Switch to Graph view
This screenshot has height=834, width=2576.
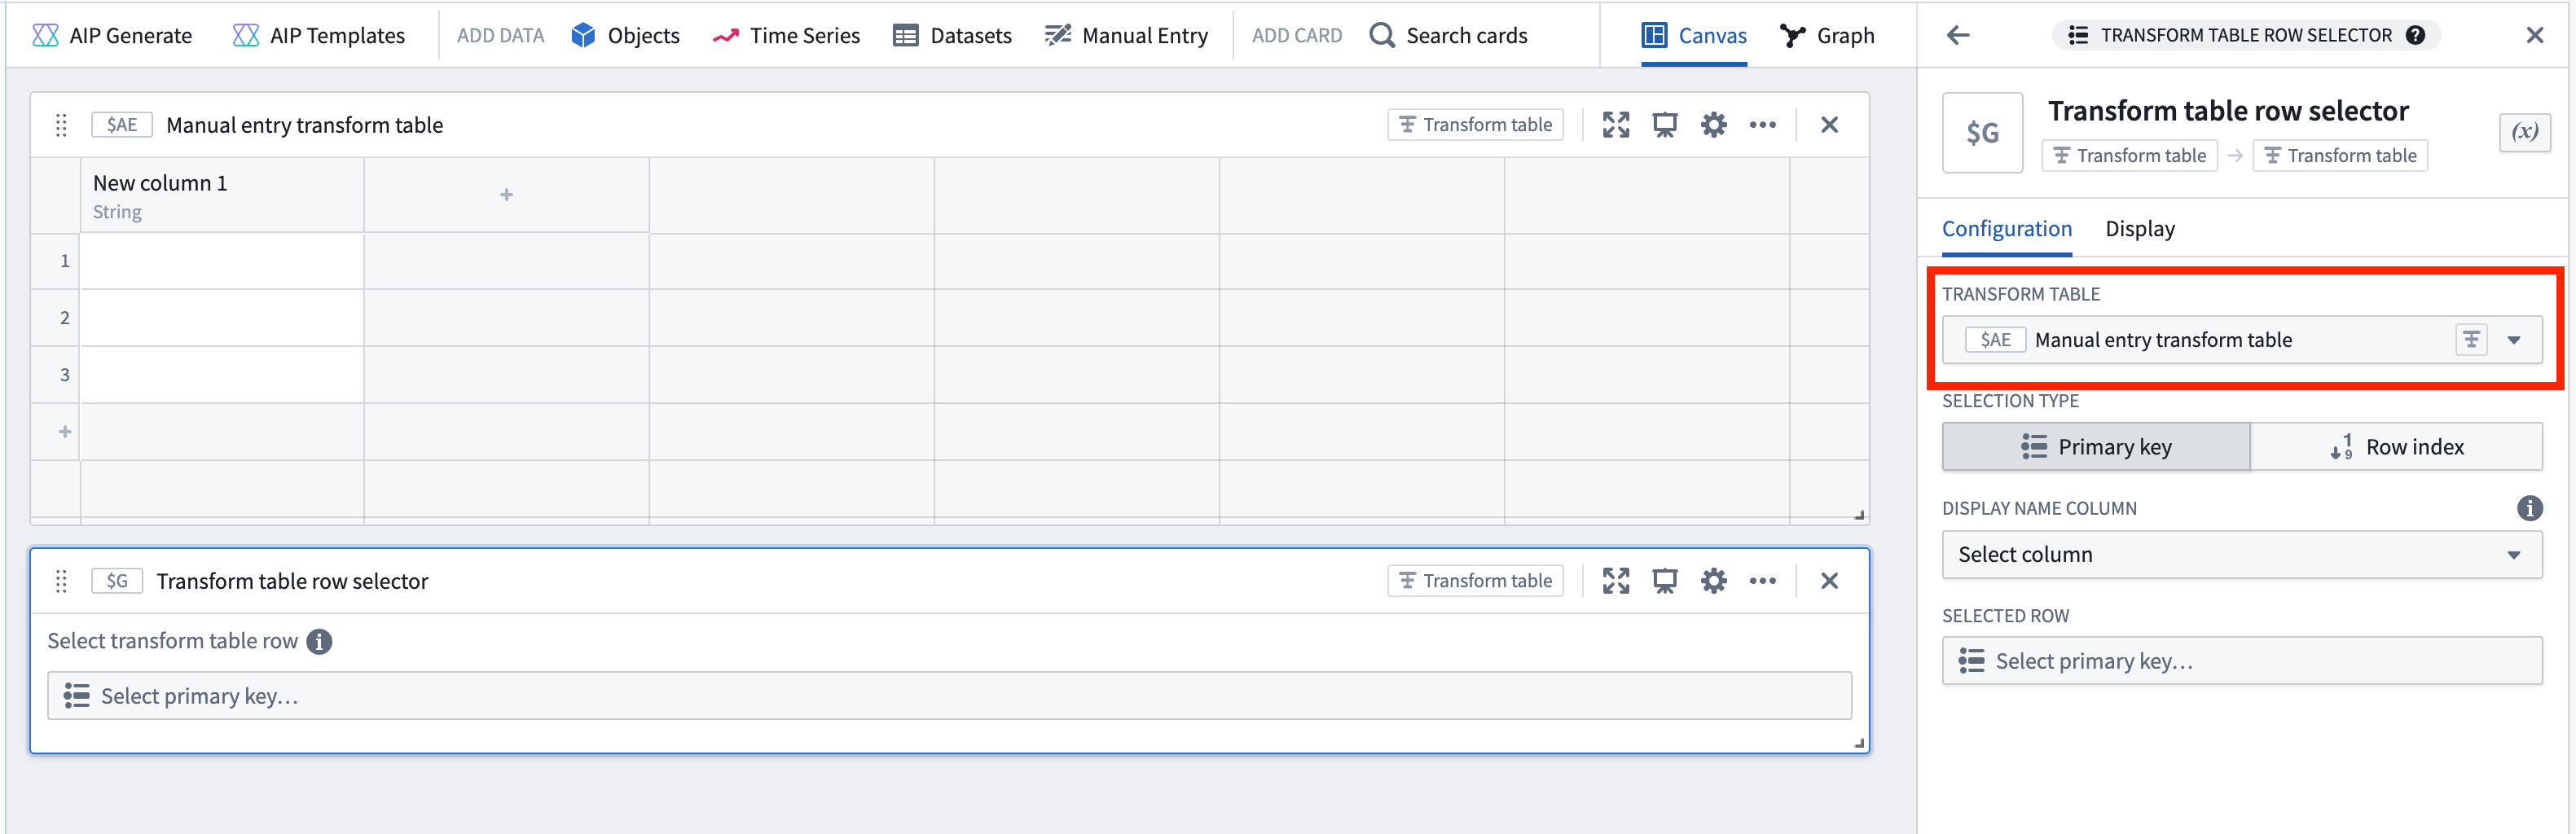[1827, 35]
